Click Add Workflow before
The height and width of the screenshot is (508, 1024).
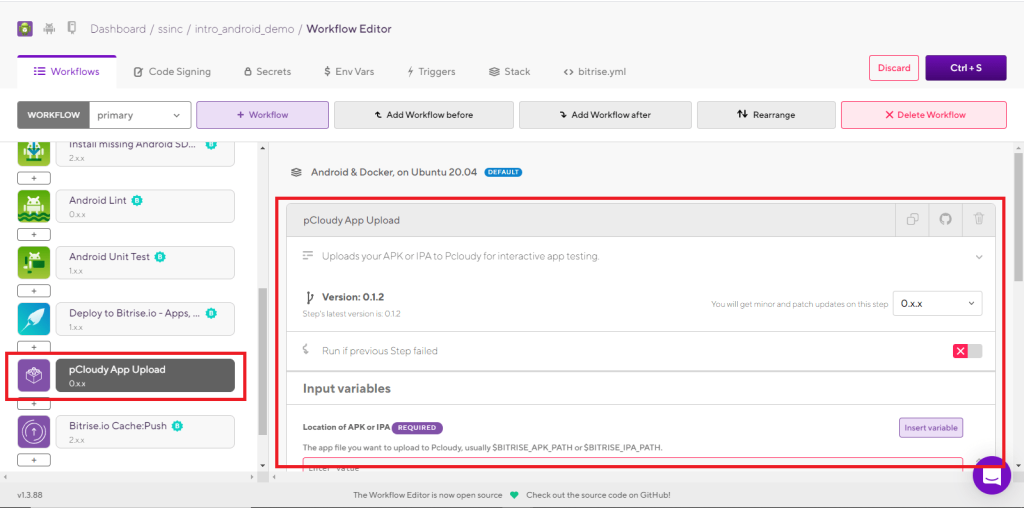pyautogui.click(x=424, y=115)
